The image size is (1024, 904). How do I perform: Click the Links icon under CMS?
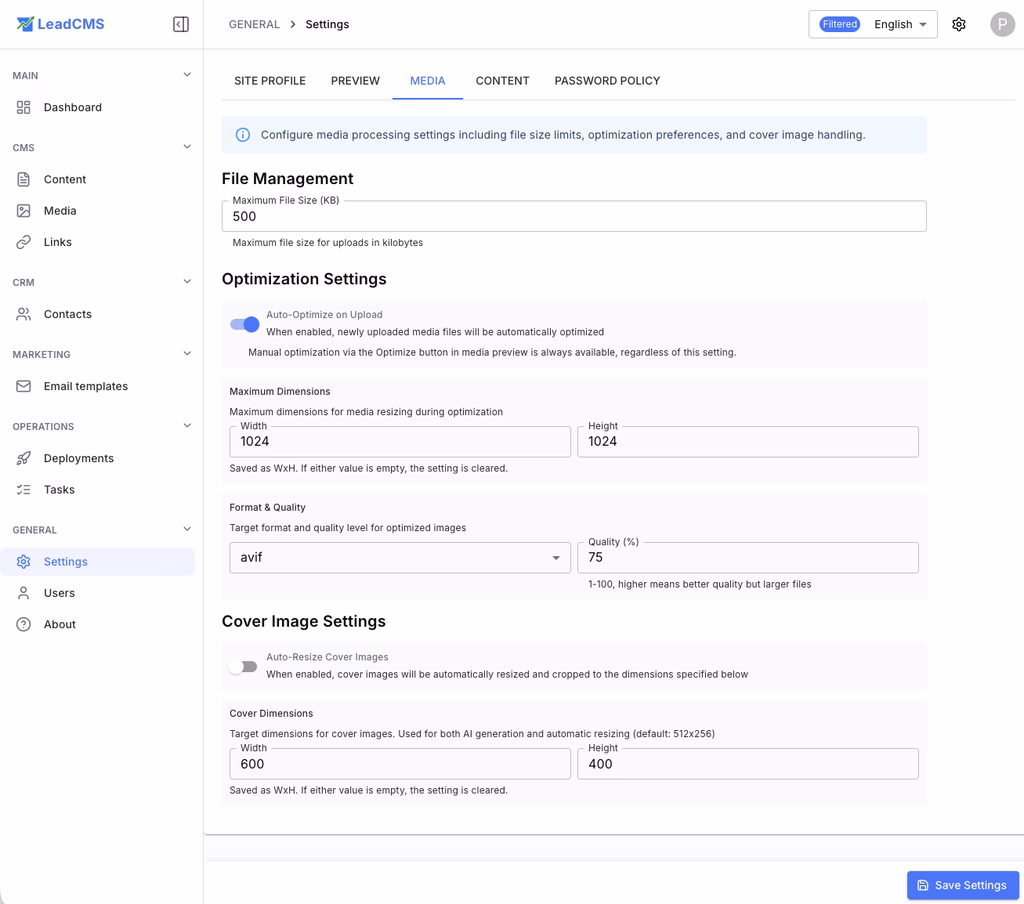pyautogui.click(x=24, y=241)
